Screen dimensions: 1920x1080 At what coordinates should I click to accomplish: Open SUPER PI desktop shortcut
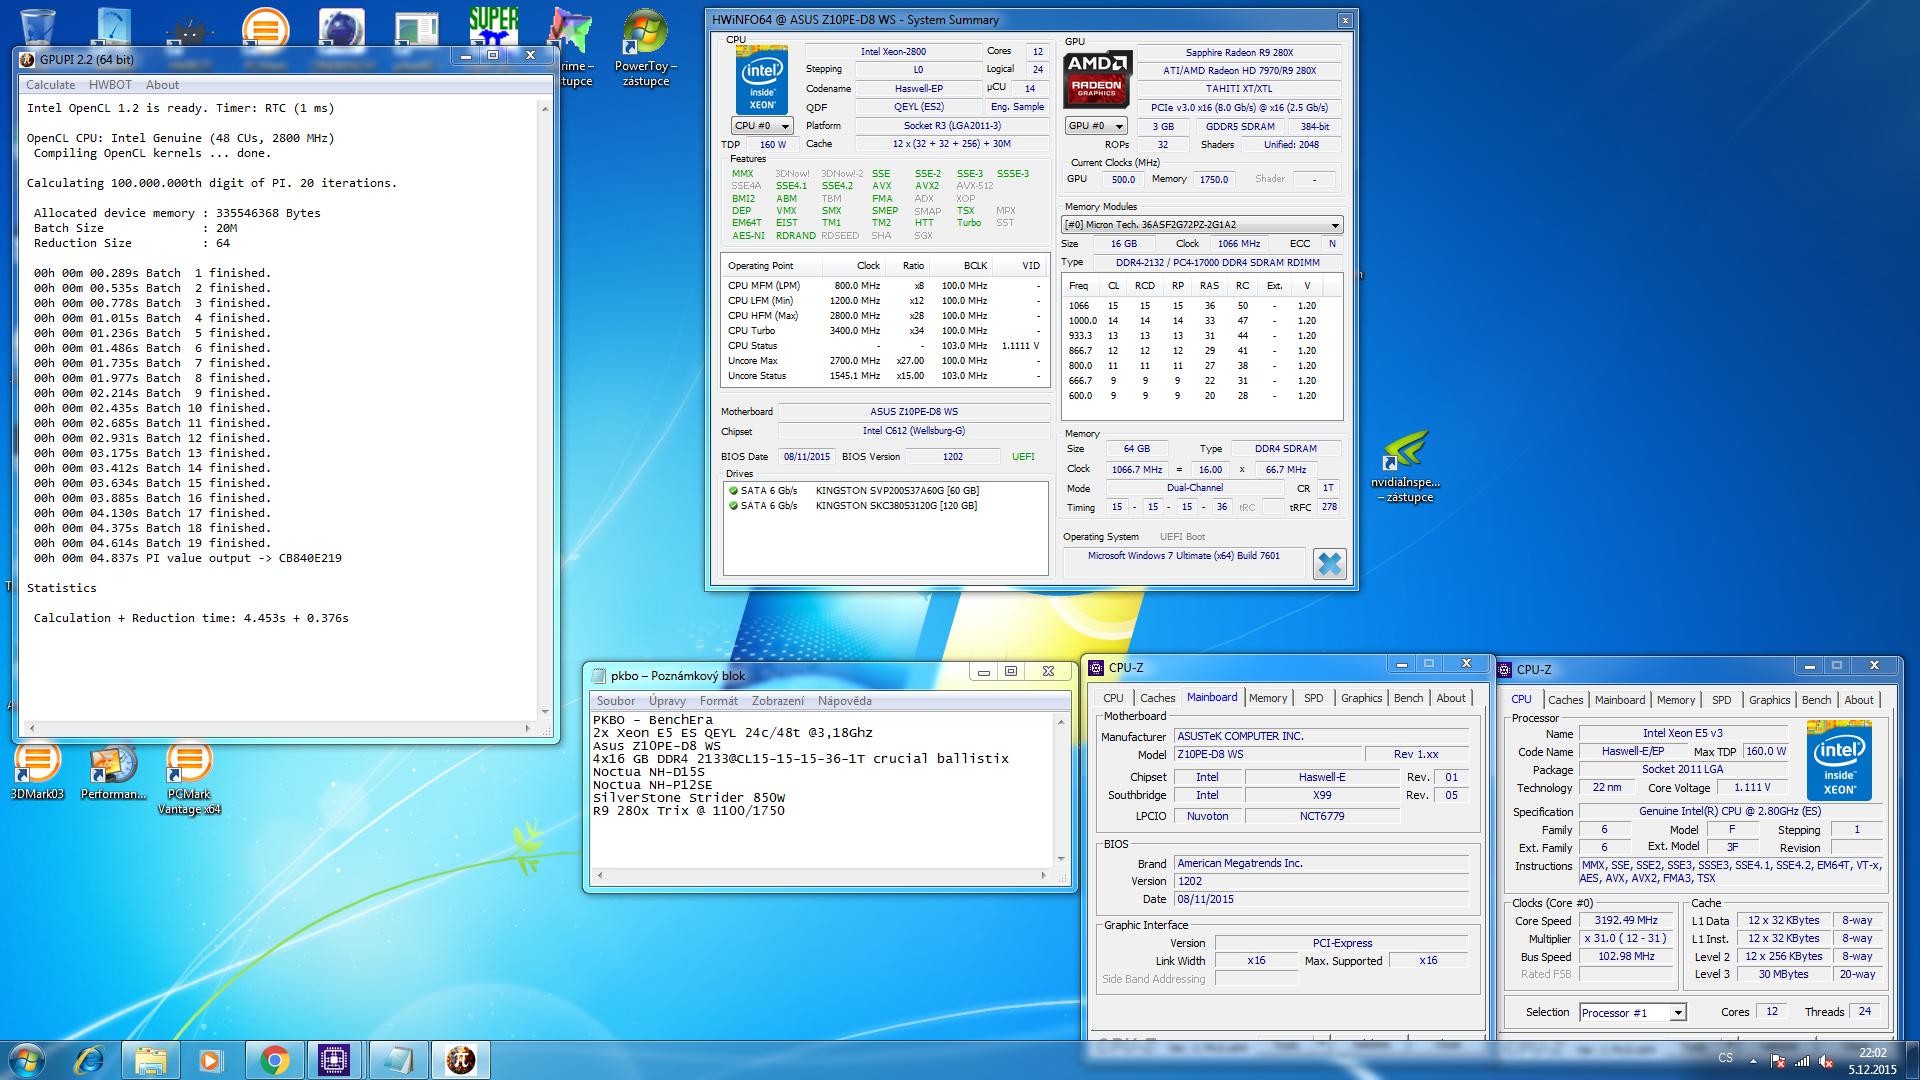coord(494,28)
